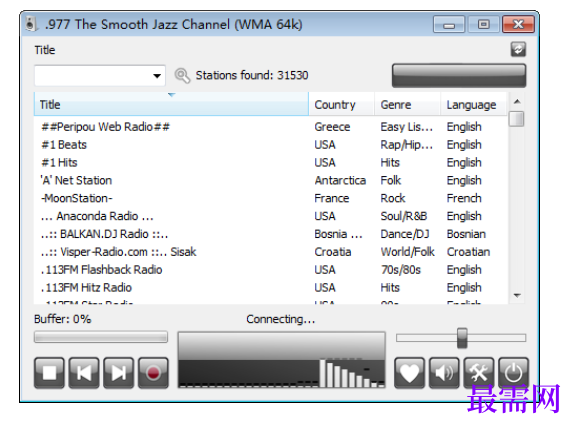Click the speaker app icon in title bar
Image resolution: width=579 pixels, height=430 pixels.
click(x=31, y=24)
